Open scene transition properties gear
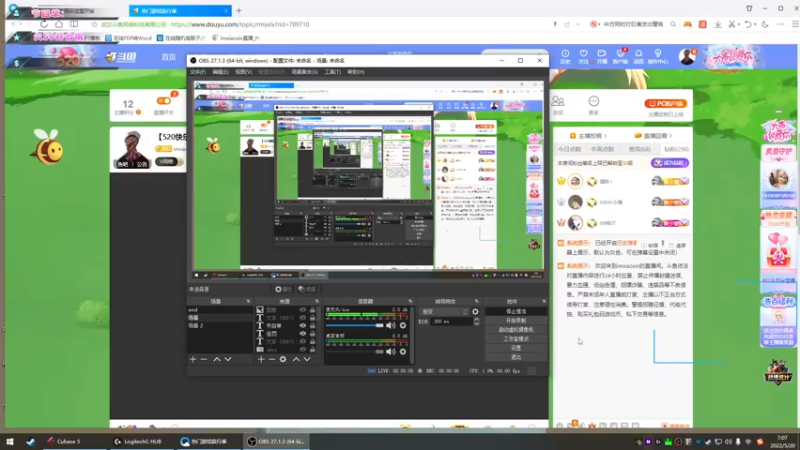 click(476, 312)
